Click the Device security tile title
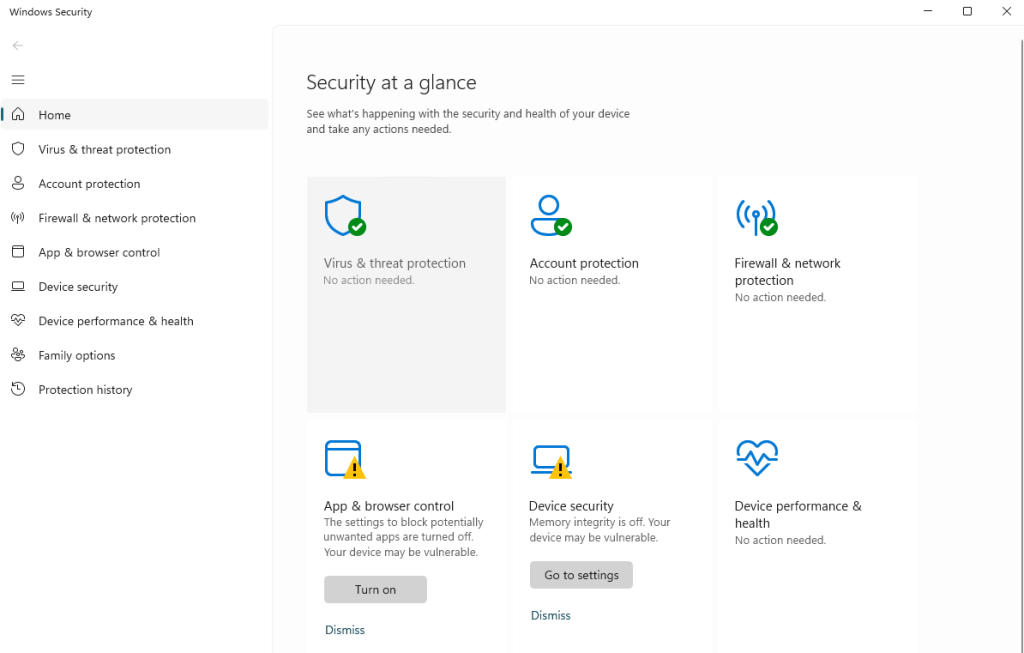 pyautogui.click(x=571, y=506)
